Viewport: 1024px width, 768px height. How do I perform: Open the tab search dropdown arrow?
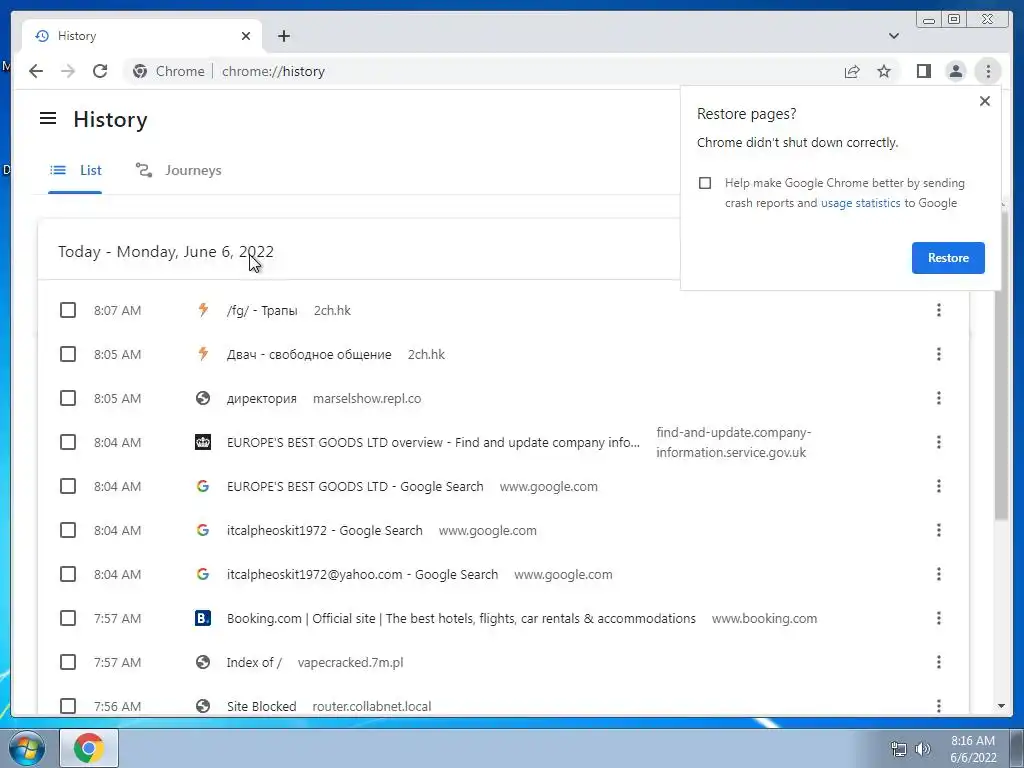[893, 36]
